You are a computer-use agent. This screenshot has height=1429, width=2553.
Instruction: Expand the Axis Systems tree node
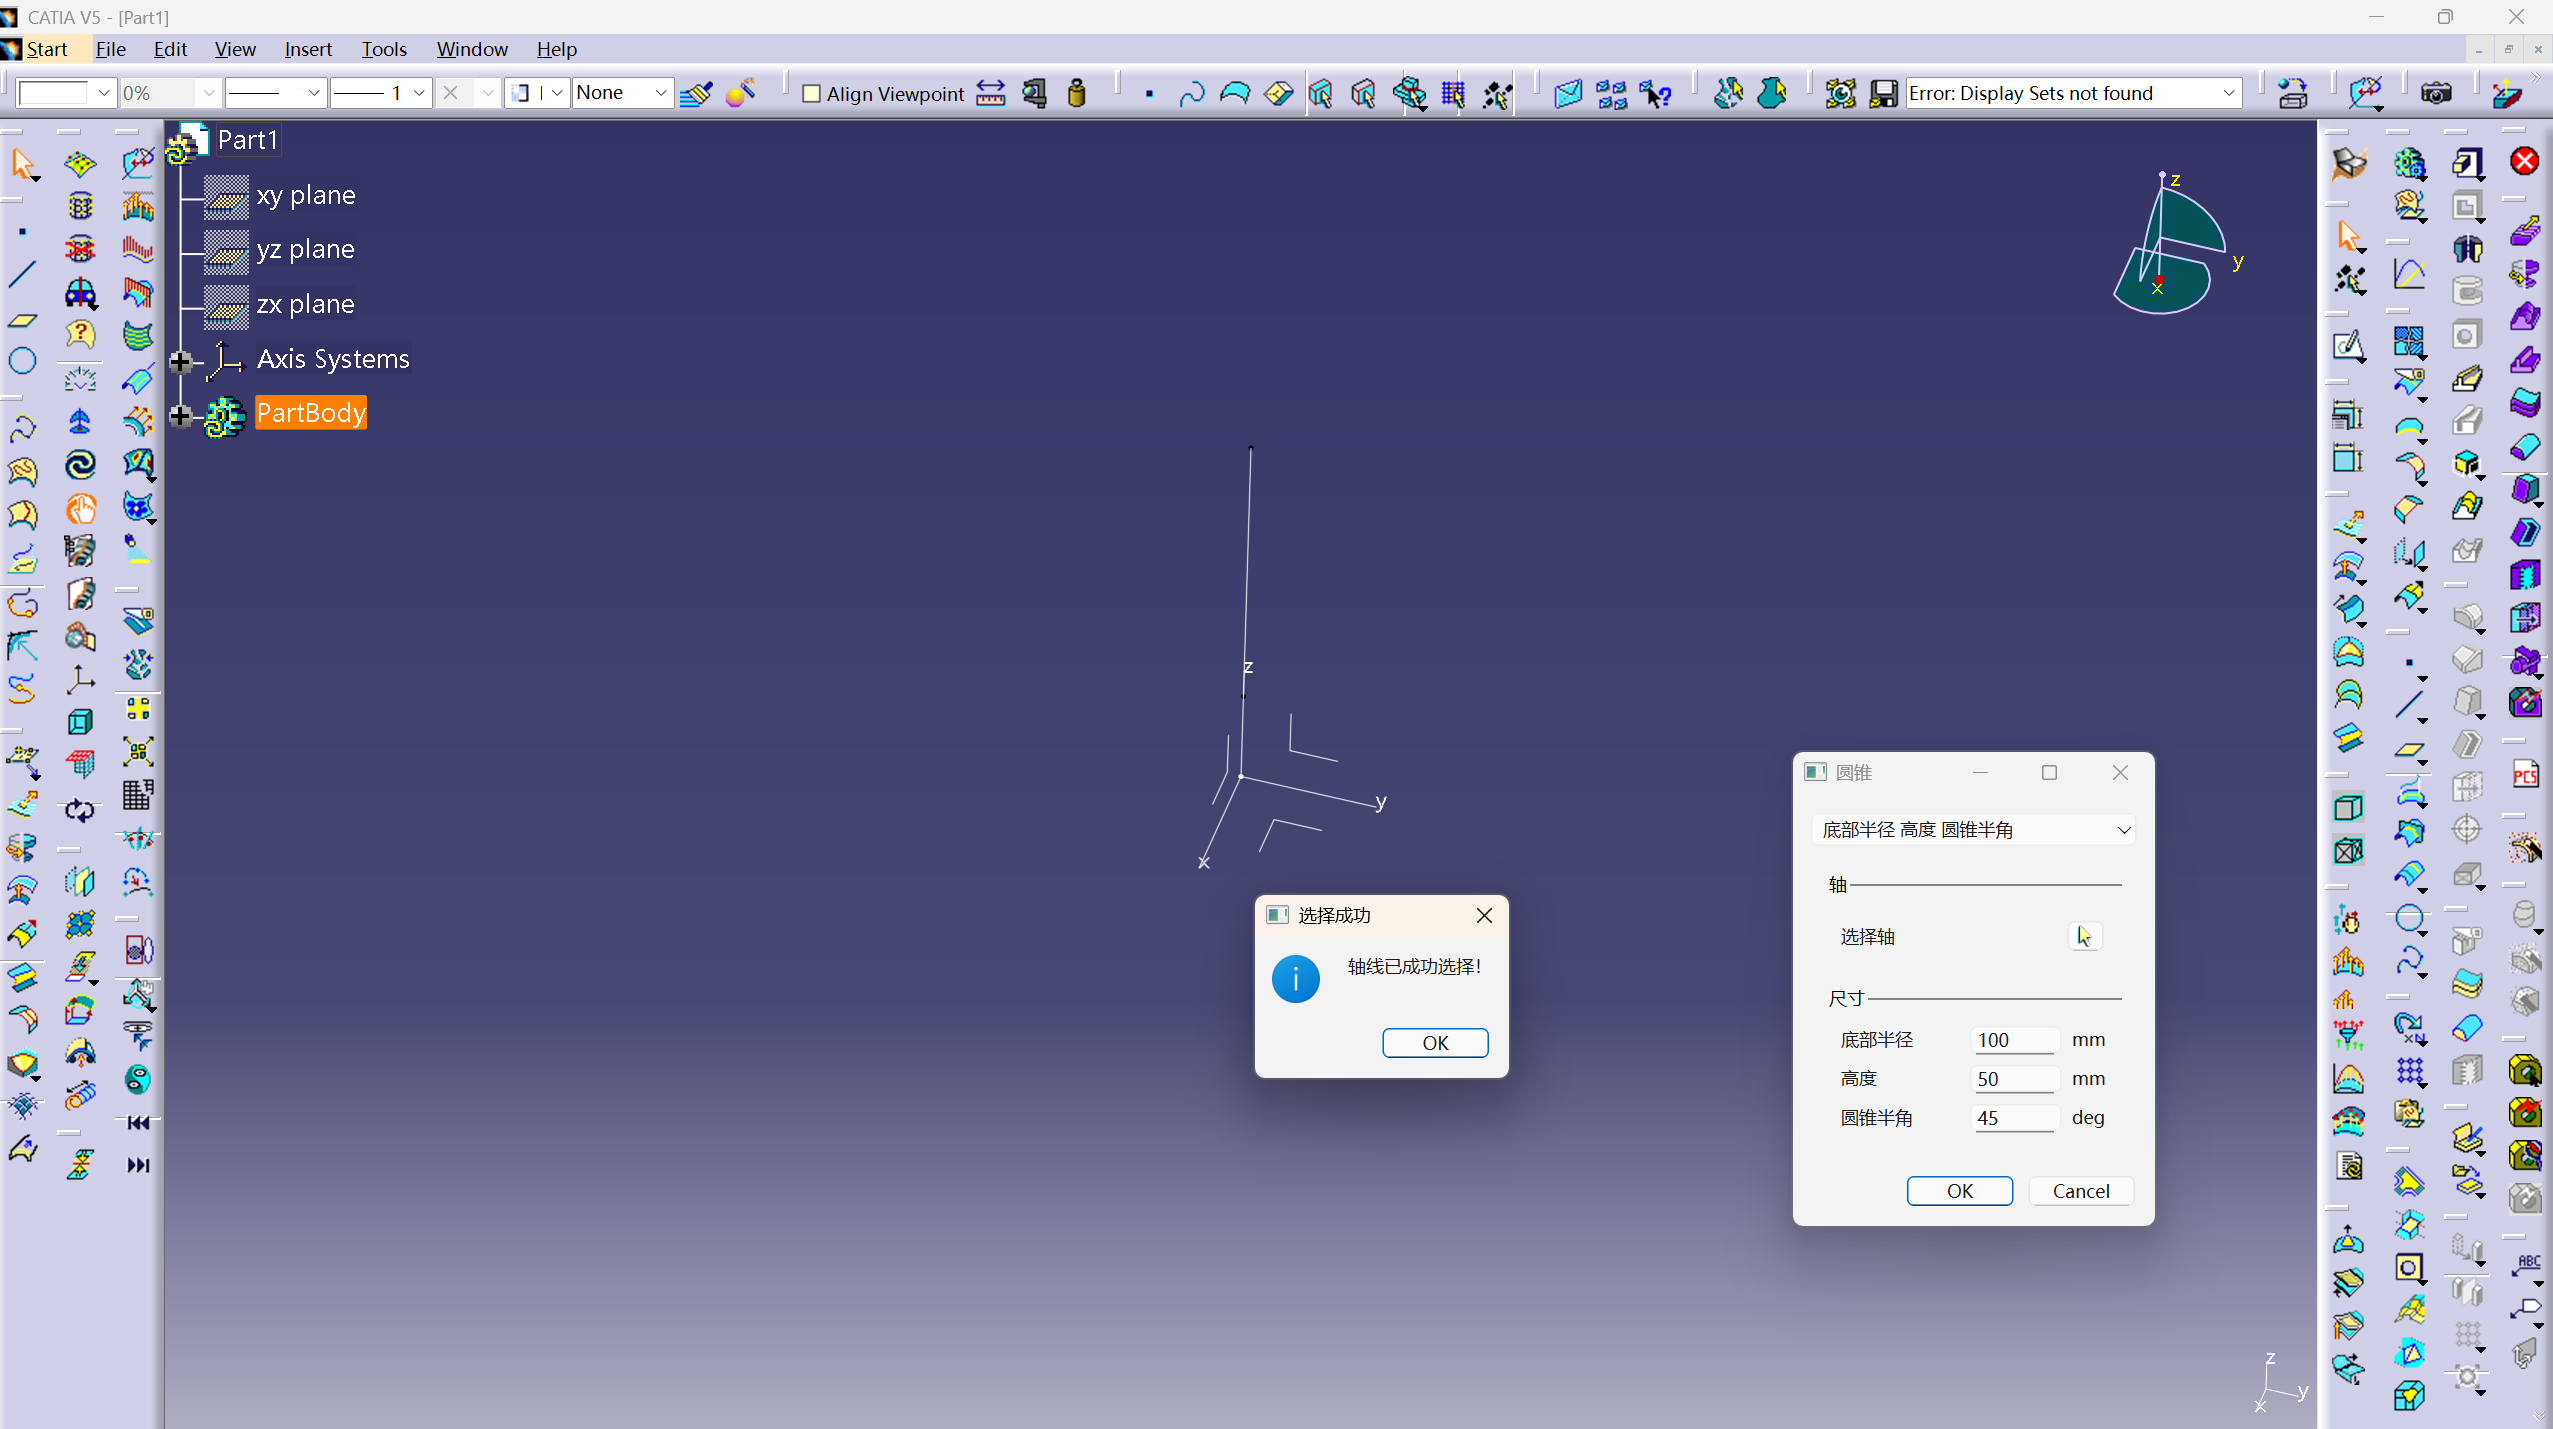tap(180, 361)
